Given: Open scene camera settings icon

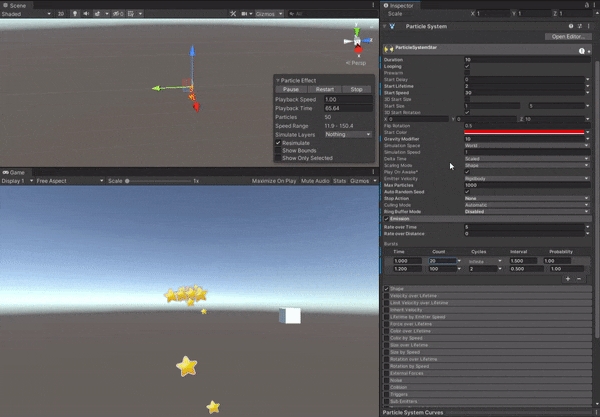Looking at the screenshot, I should (244, 14).
